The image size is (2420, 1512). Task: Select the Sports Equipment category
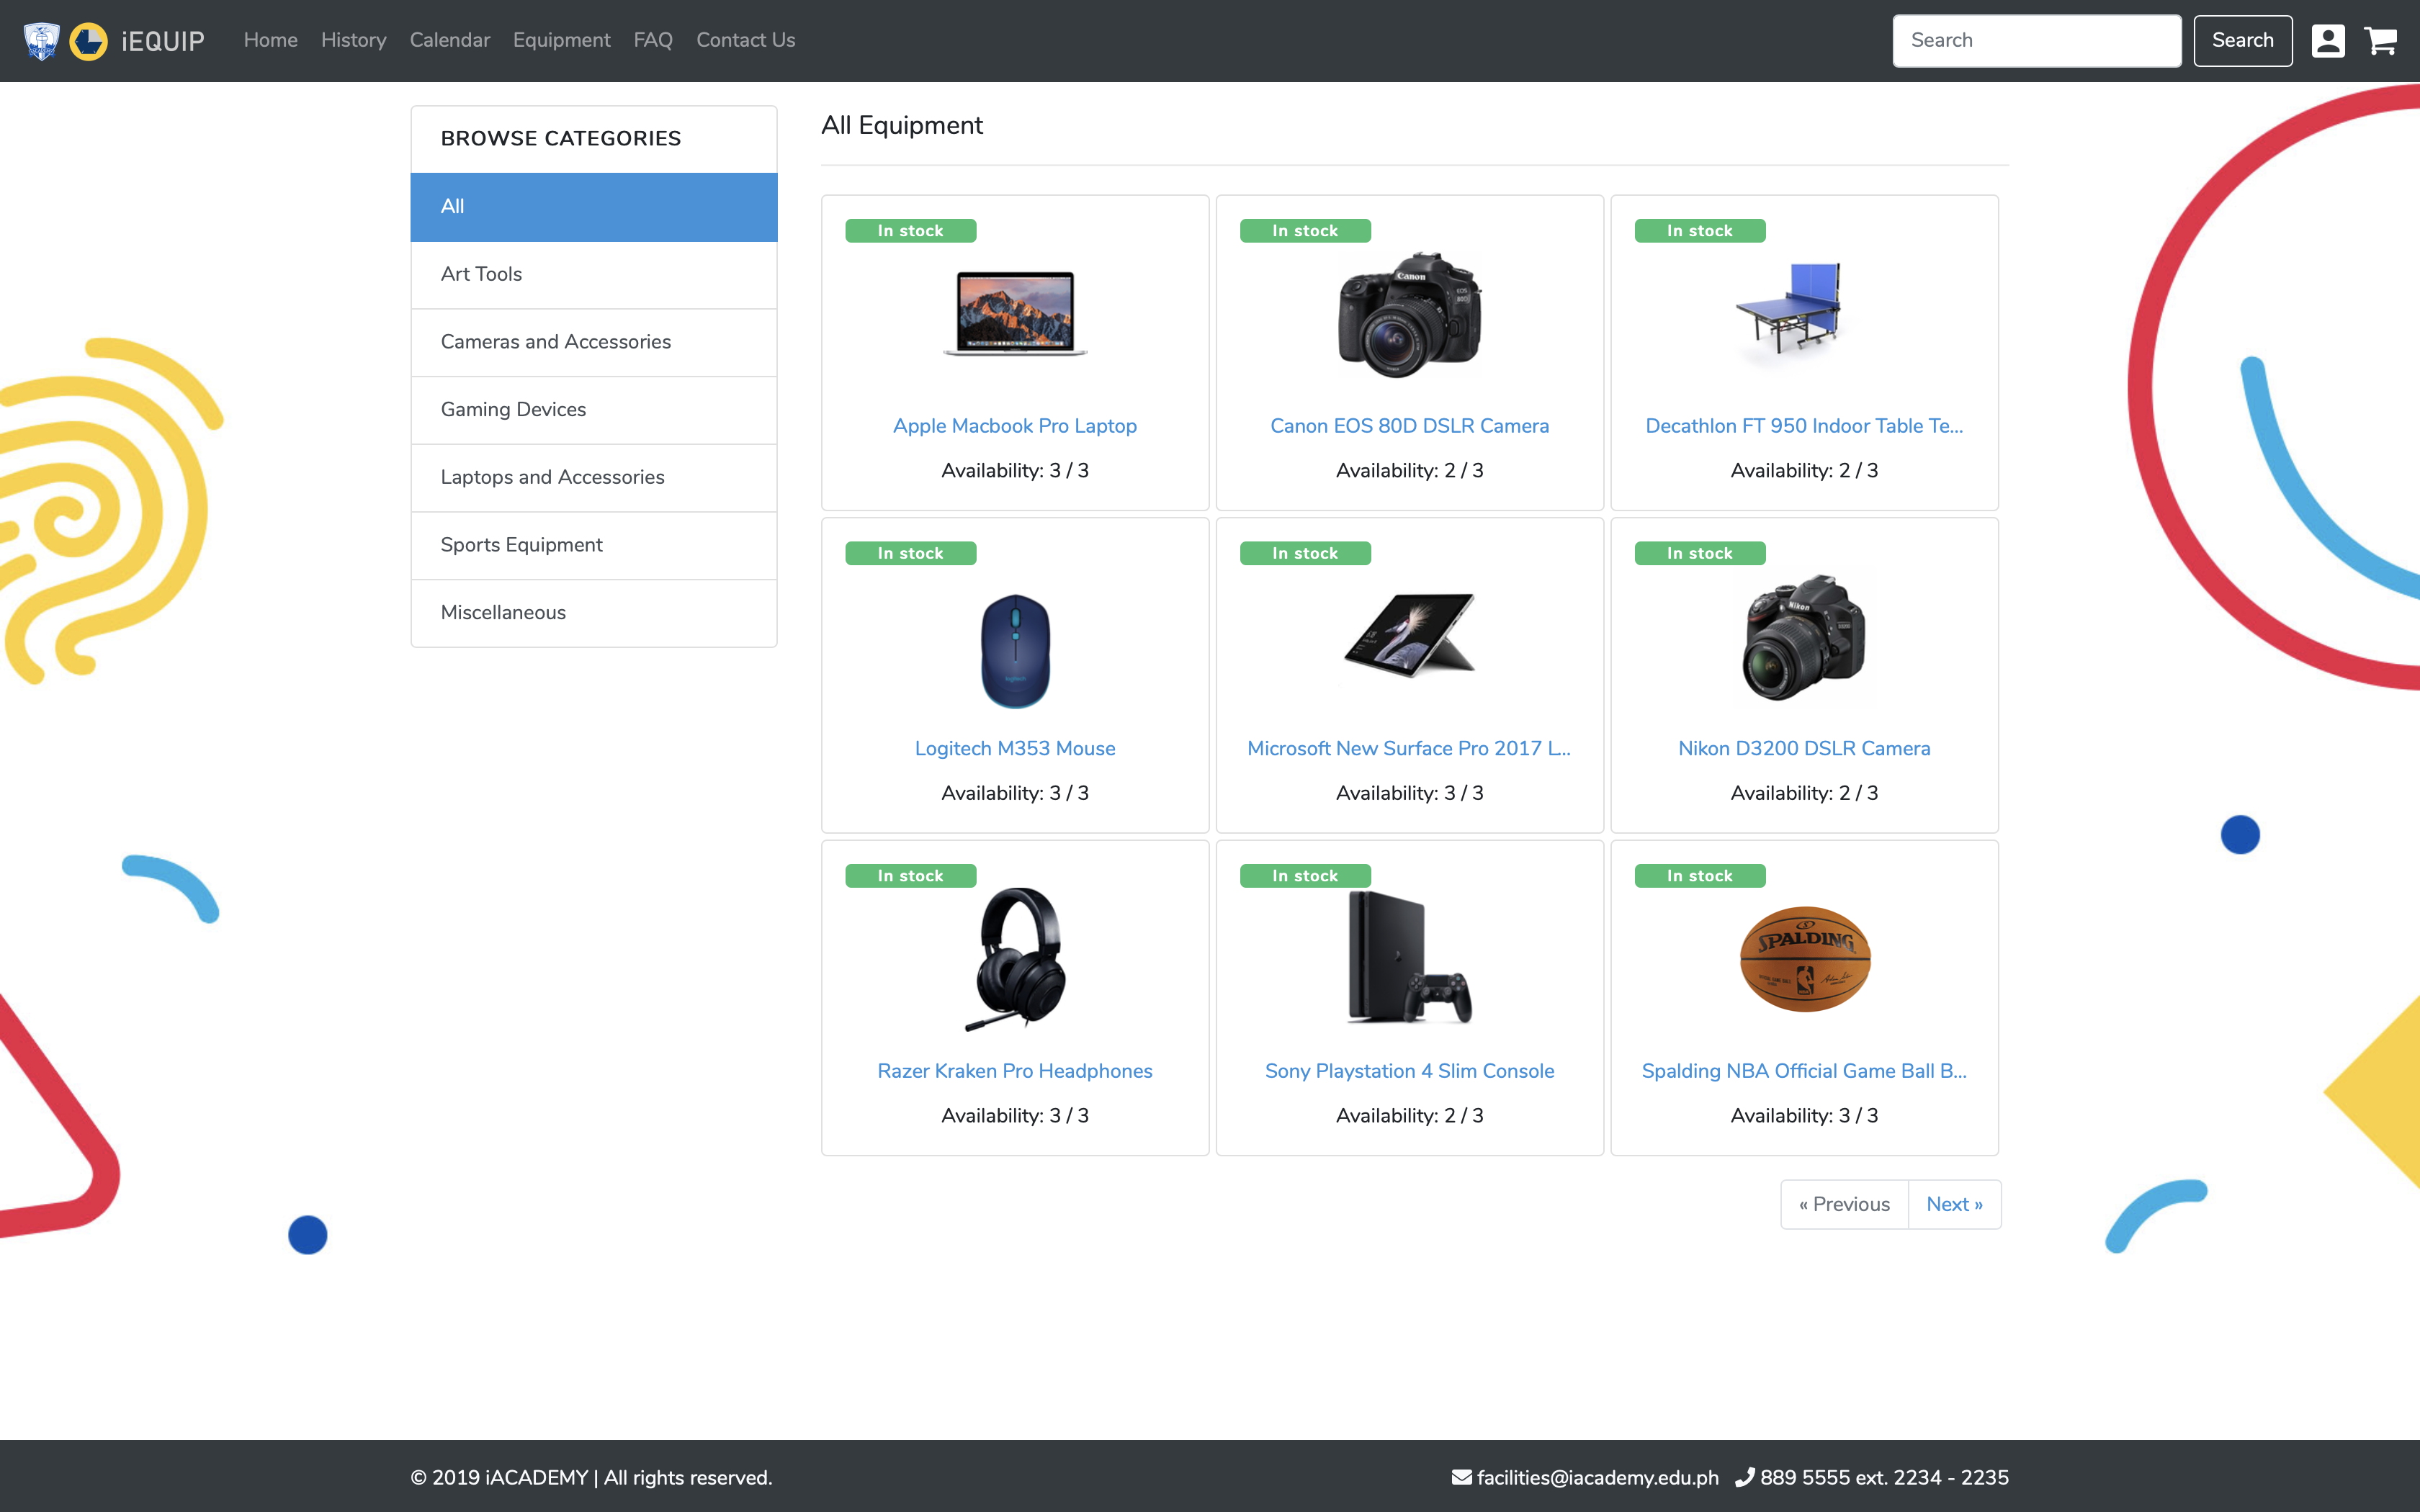click(x=594, y=546)
